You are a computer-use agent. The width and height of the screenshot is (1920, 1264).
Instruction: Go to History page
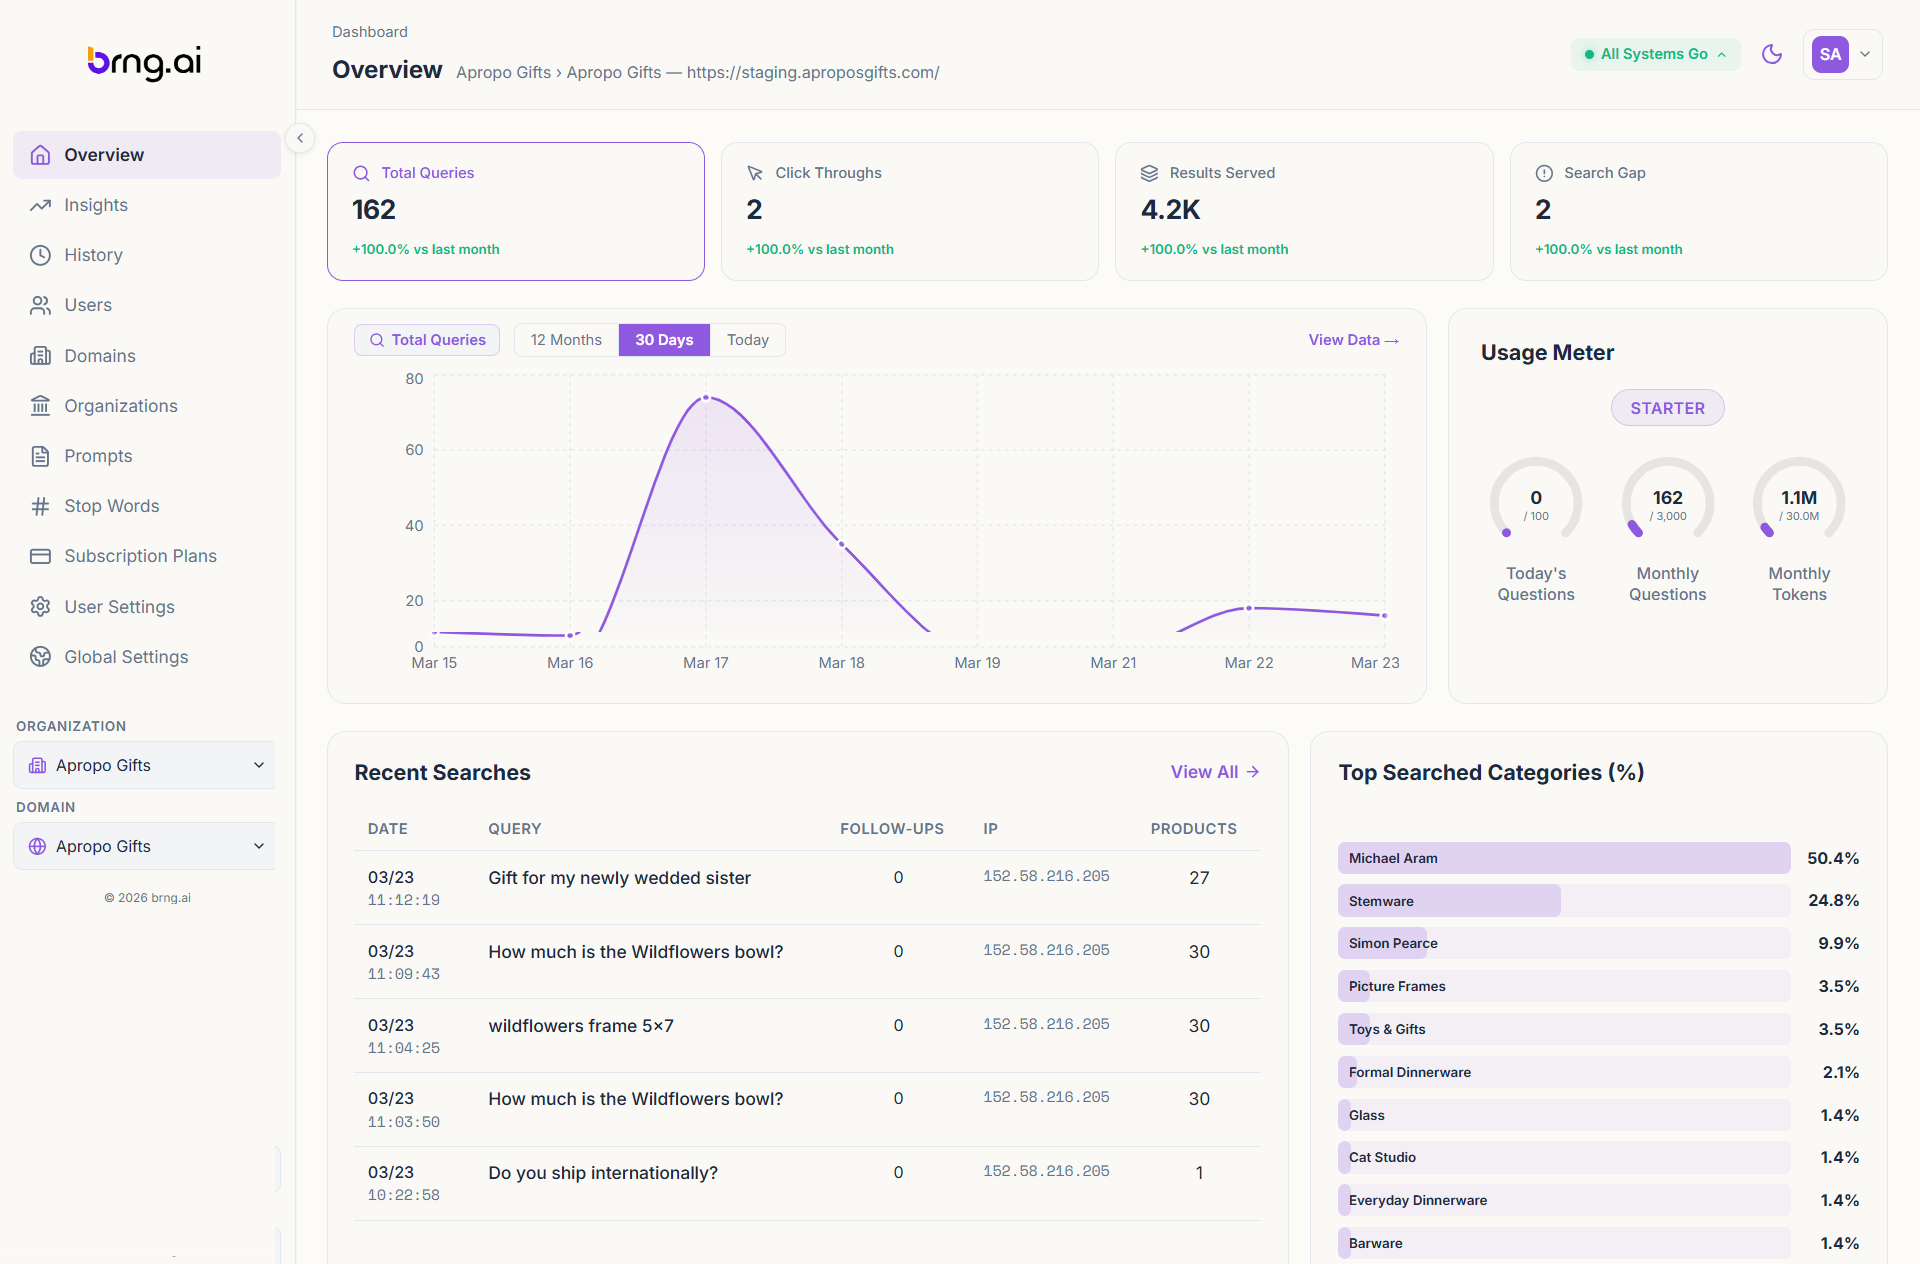tap(147, 255)
